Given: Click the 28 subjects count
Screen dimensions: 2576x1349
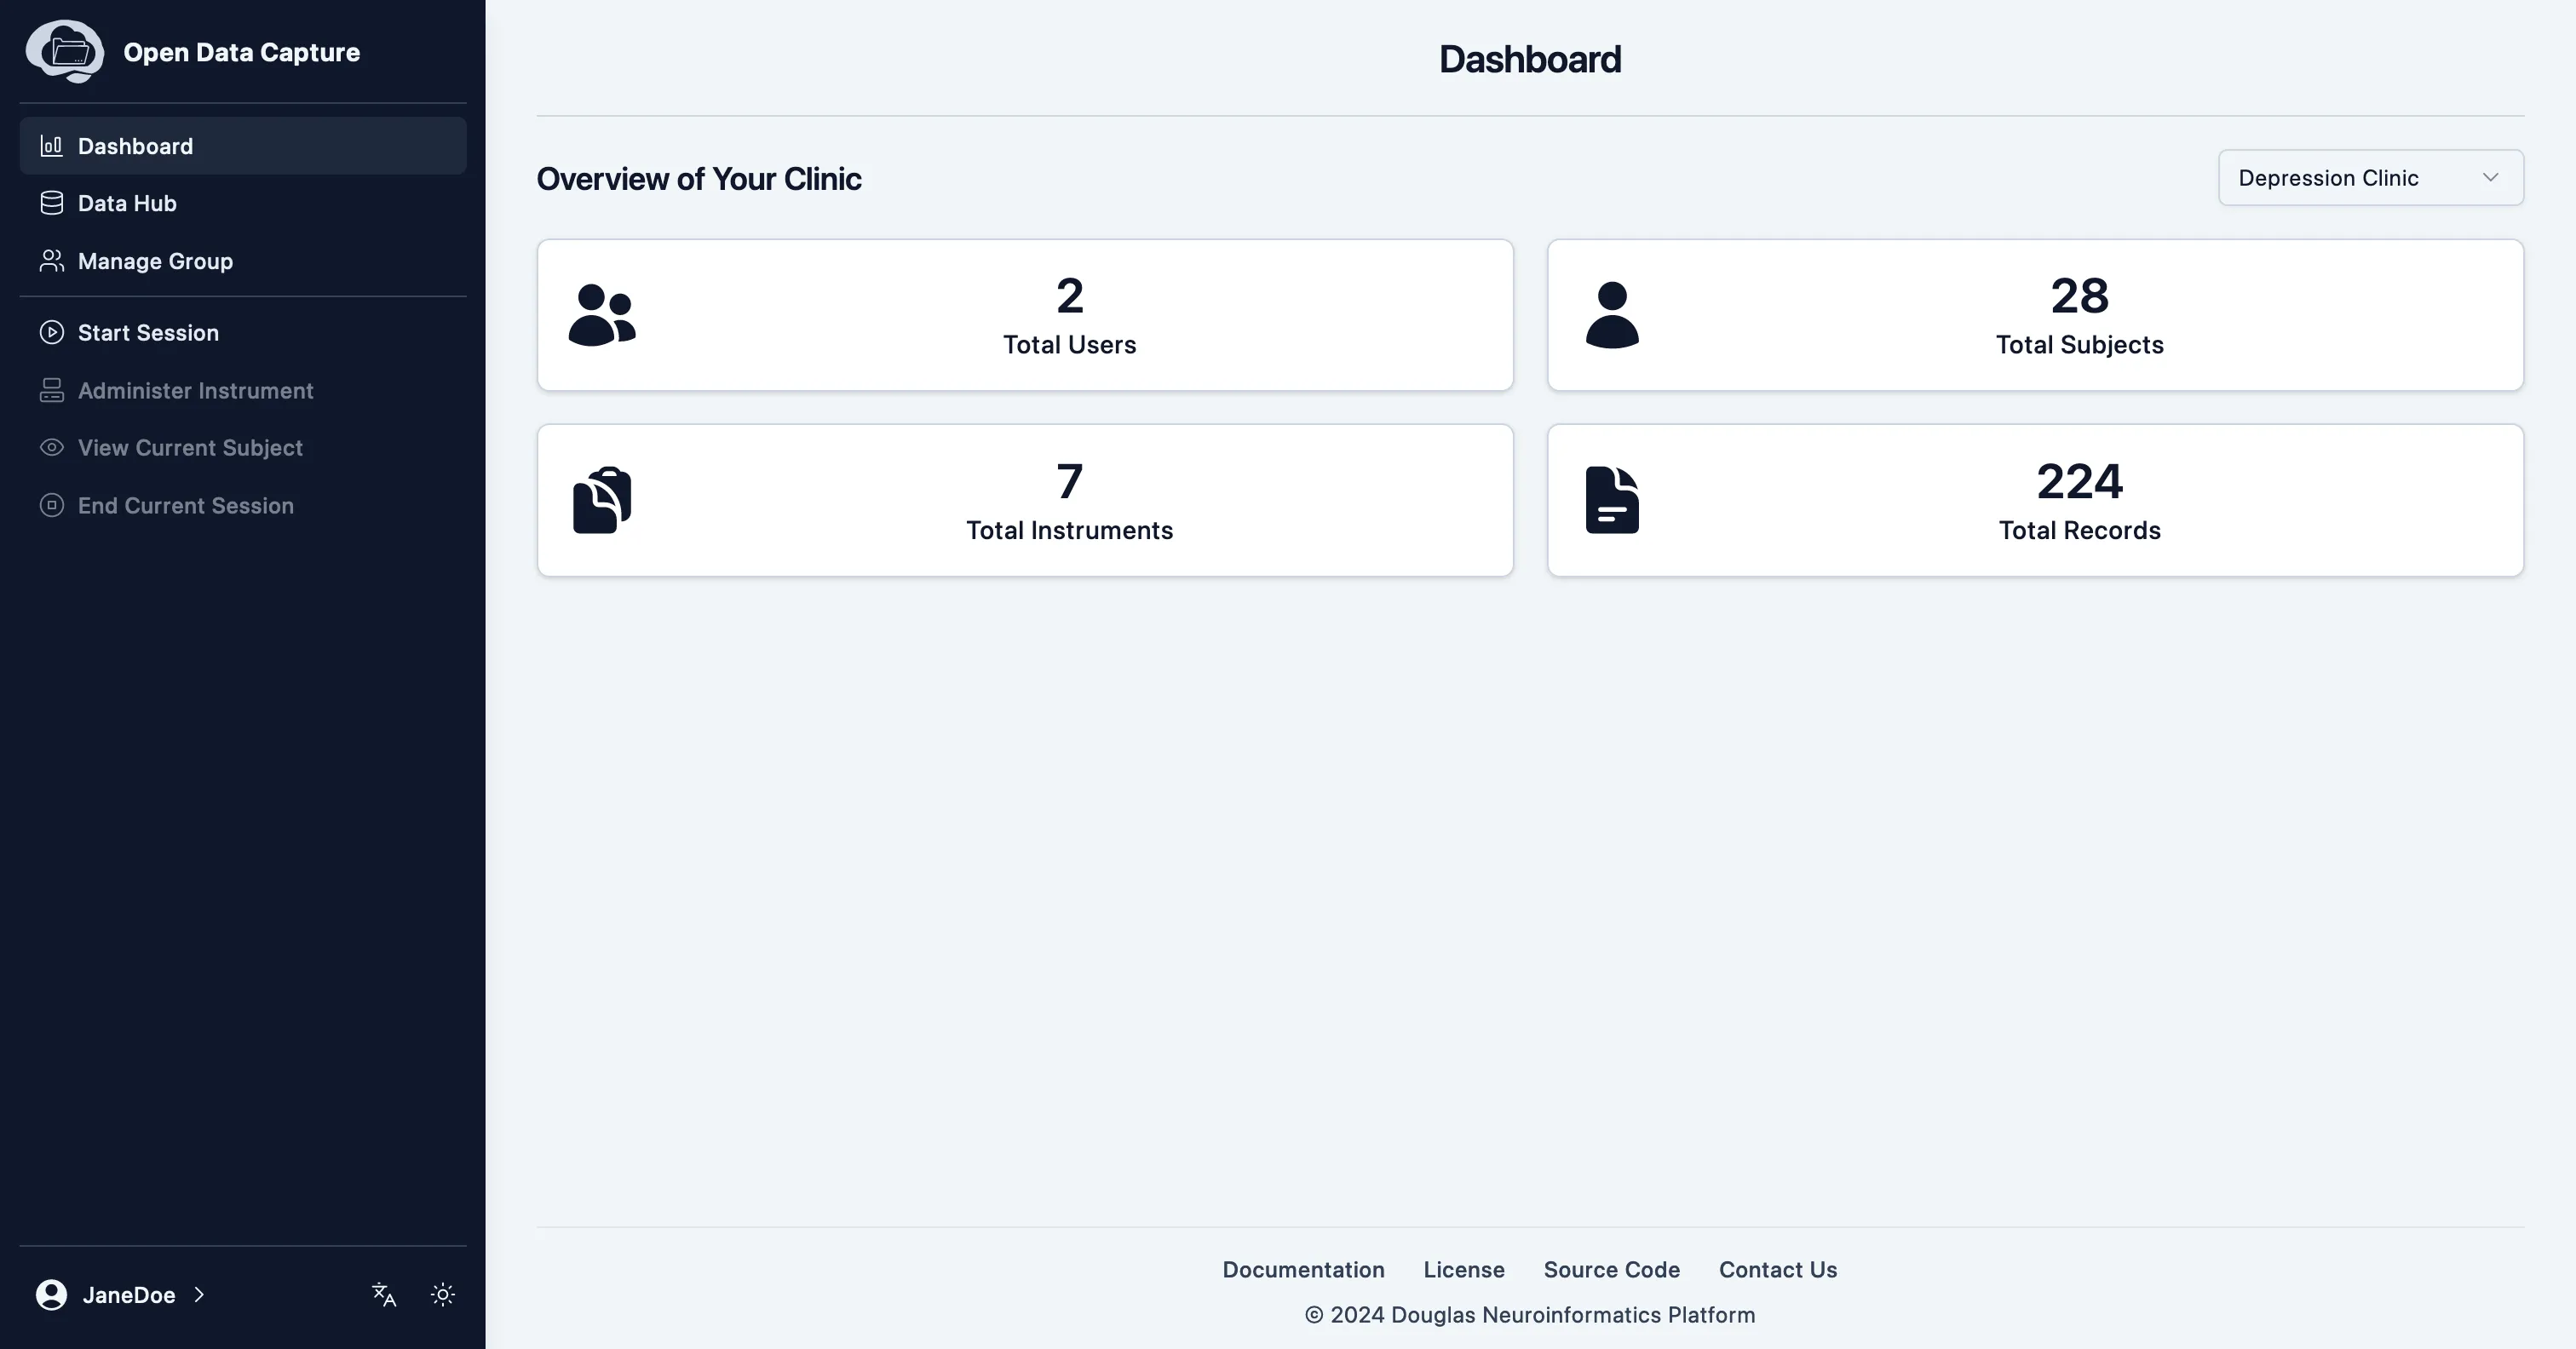Looking at the screenshot, I should (x=2079, y=296).
